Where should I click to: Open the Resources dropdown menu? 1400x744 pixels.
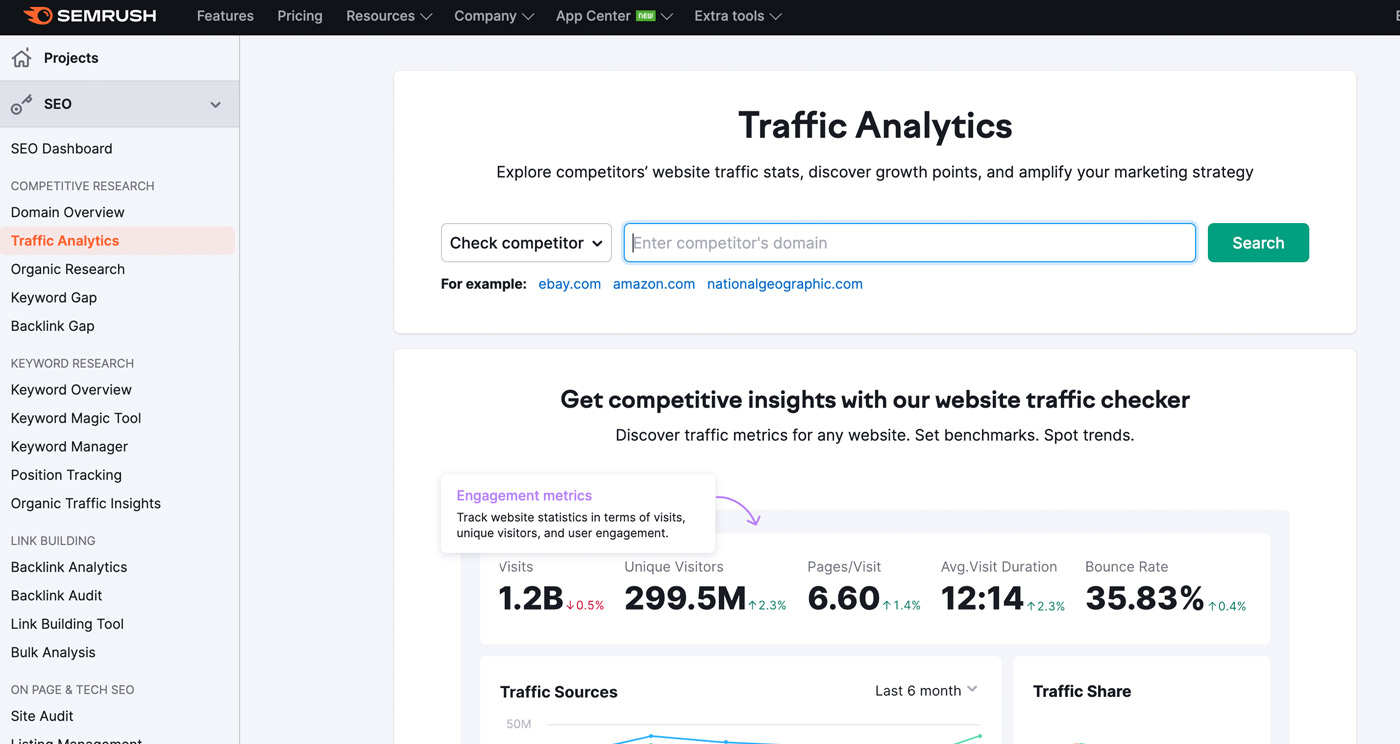[x=389, y=16]
